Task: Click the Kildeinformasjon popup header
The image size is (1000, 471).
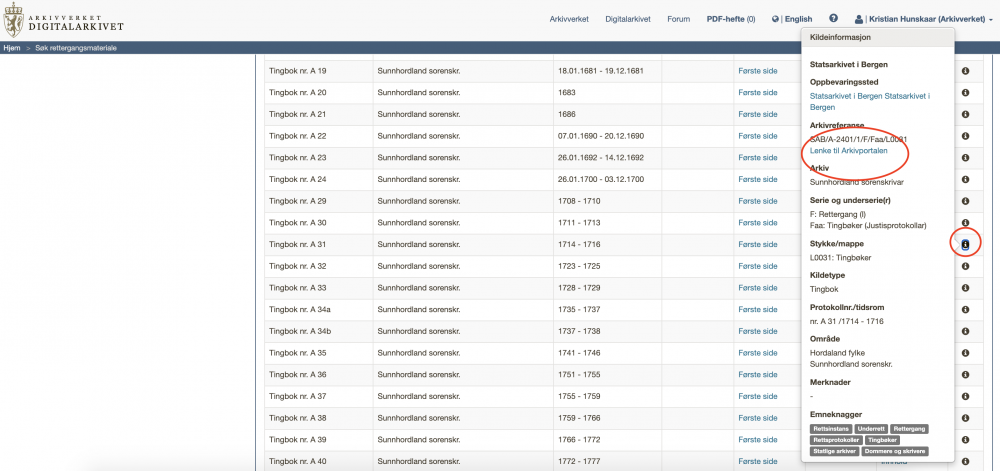Action: coord(878,38)
